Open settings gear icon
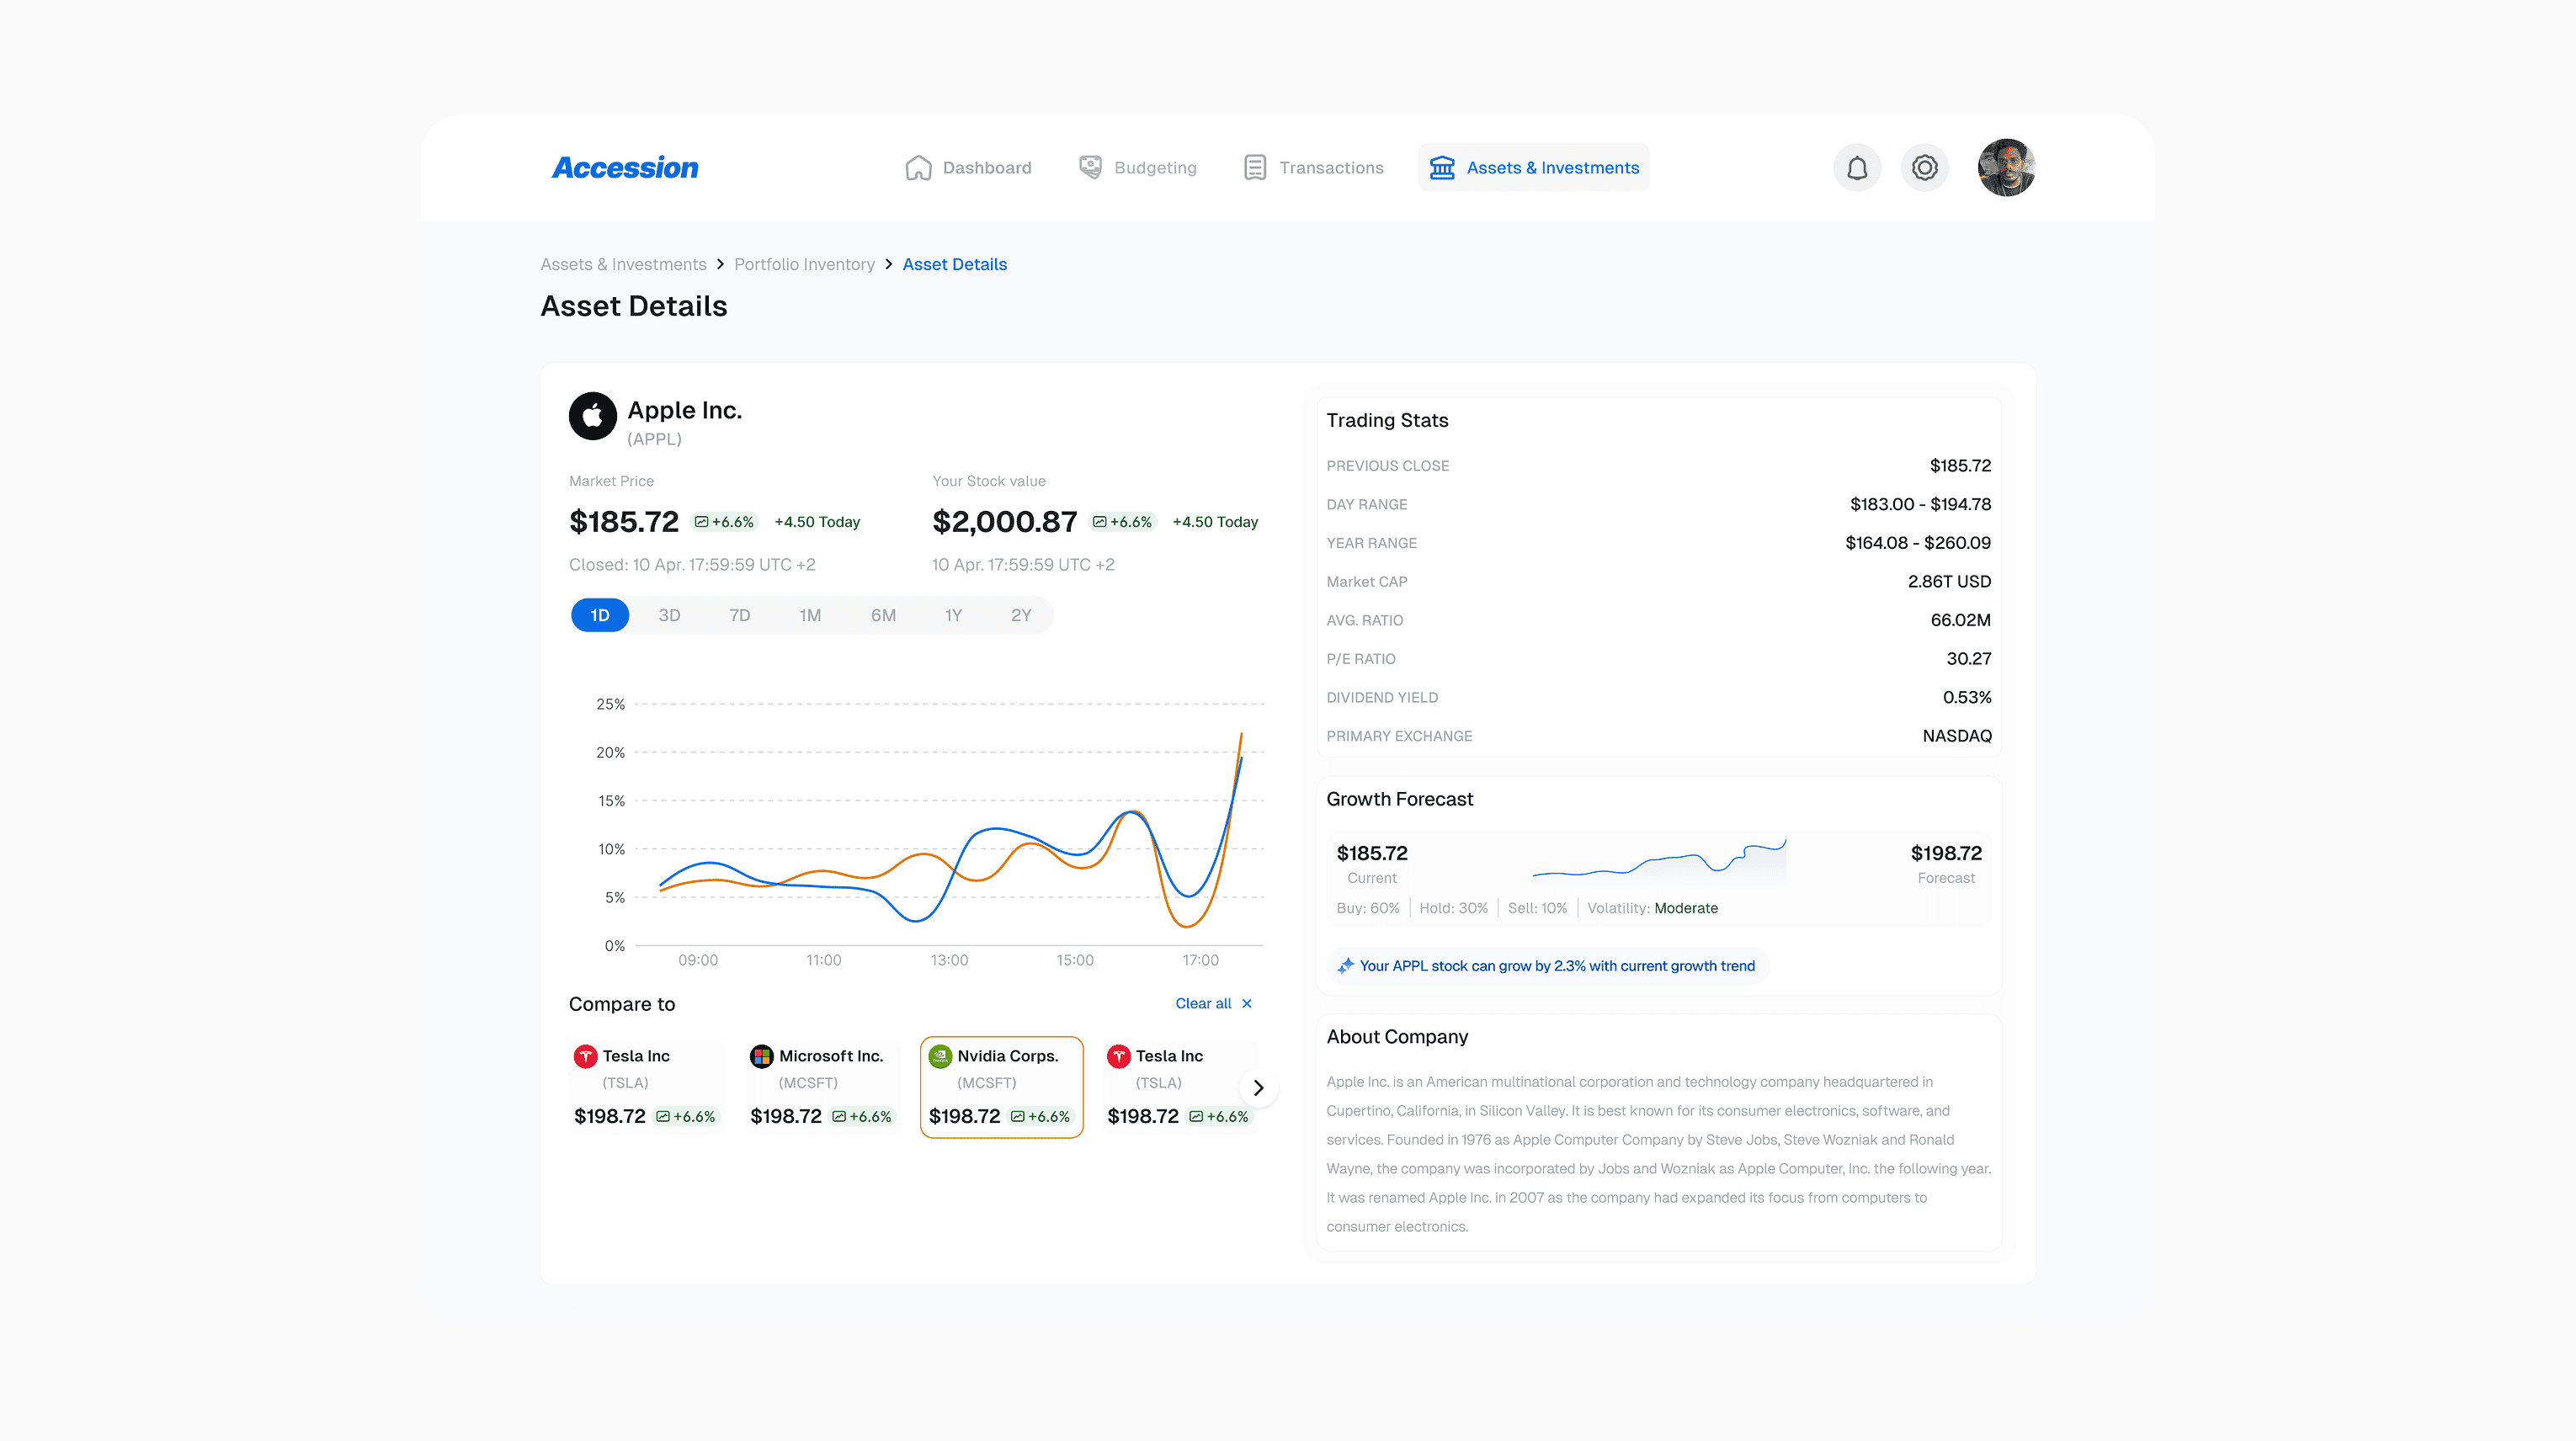 click(x=1924, y=168)
